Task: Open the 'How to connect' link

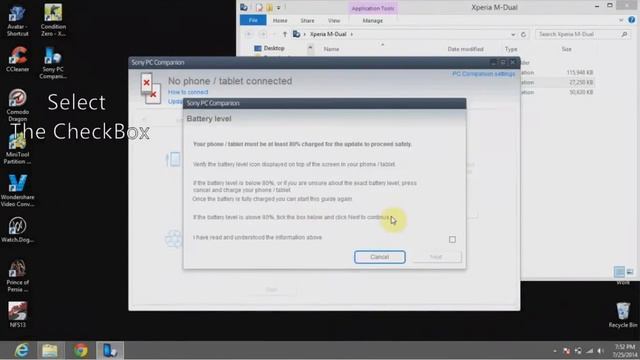Action: click(188, 92)
